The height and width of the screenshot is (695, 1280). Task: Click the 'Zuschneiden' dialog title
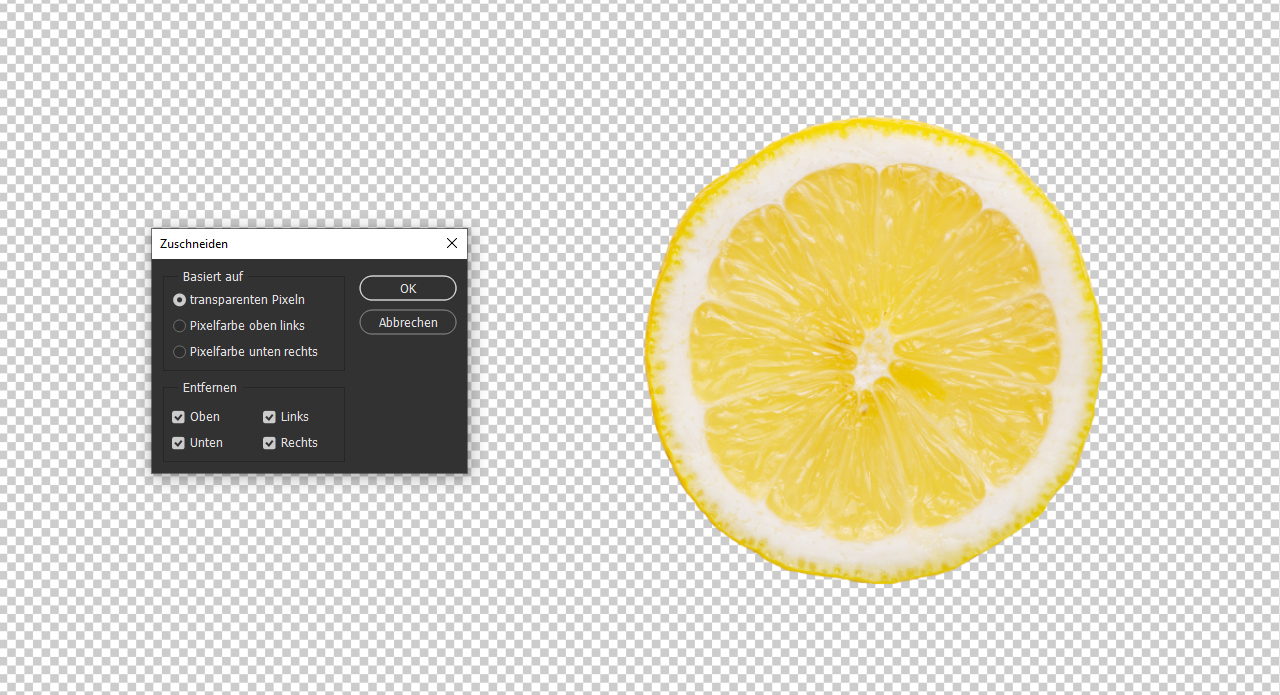point(194,244)
